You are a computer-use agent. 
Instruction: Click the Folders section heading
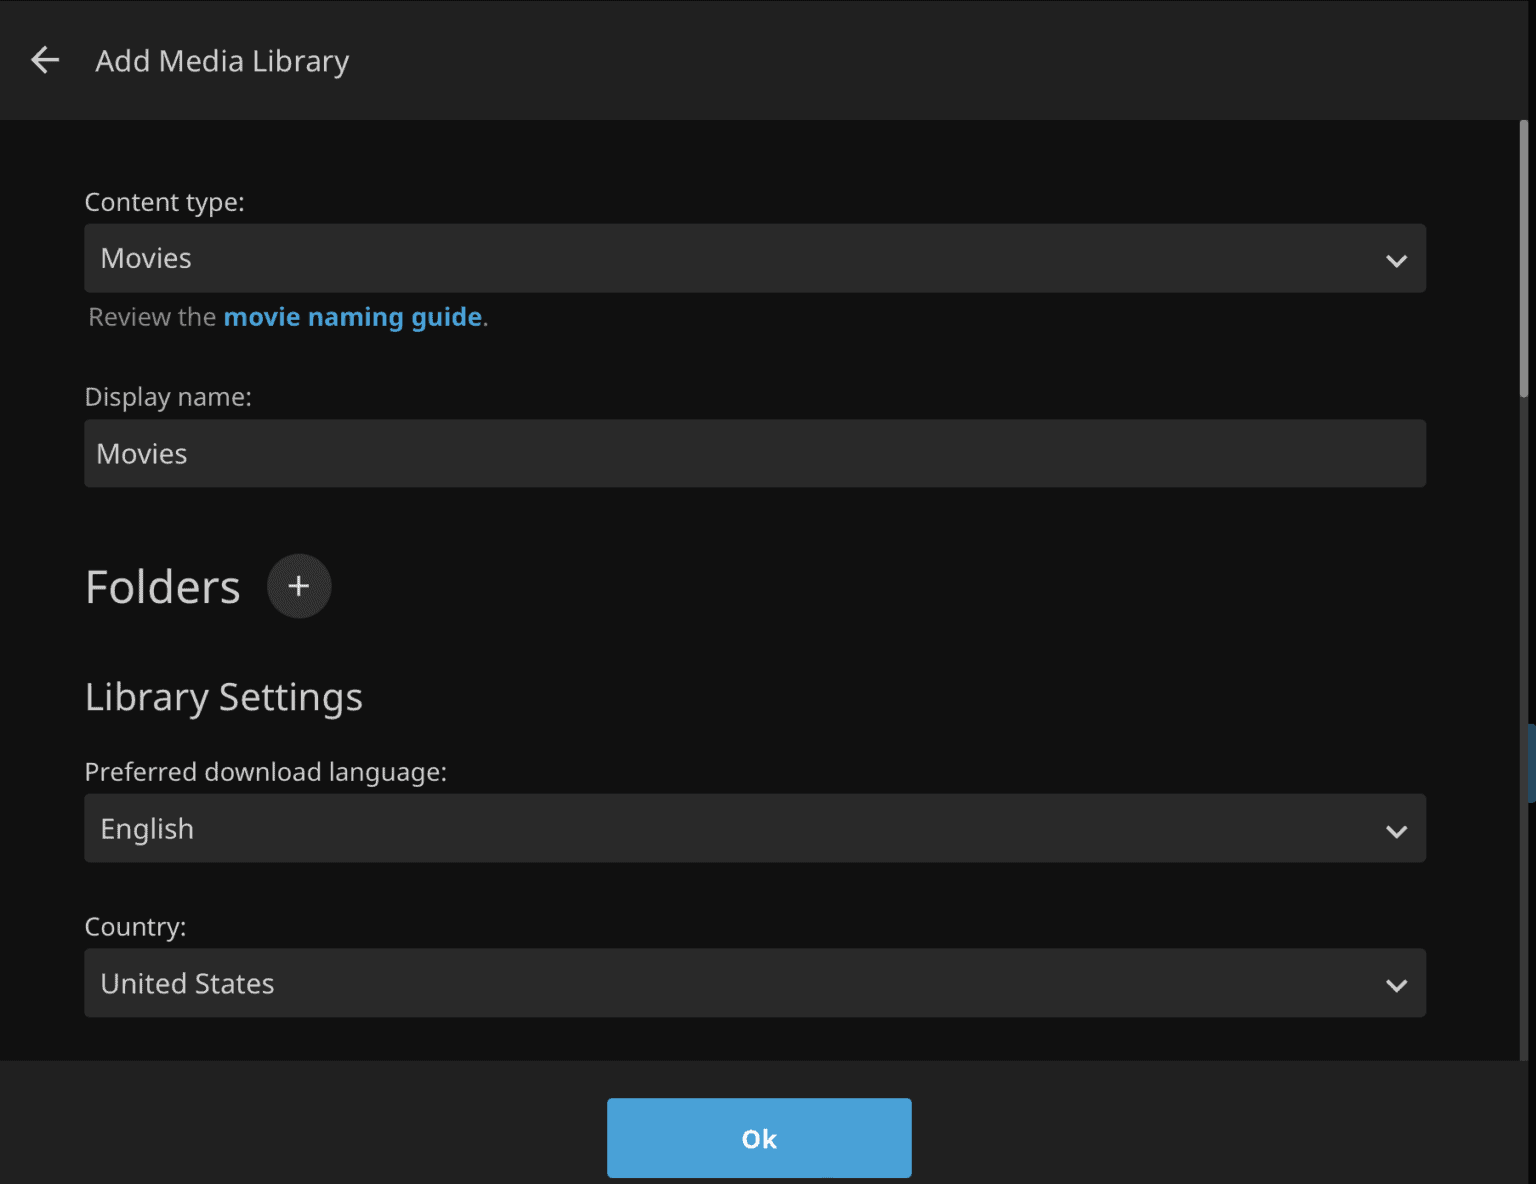pos(162,587)
